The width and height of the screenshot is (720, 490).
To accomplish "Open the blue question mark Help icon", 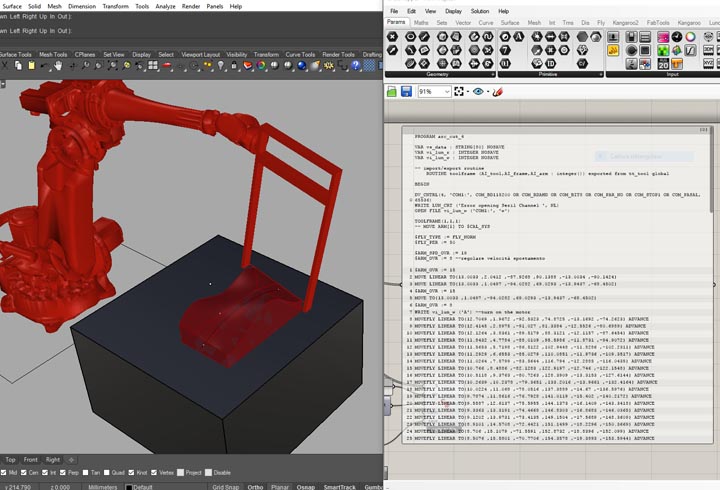I will (355, 66).
